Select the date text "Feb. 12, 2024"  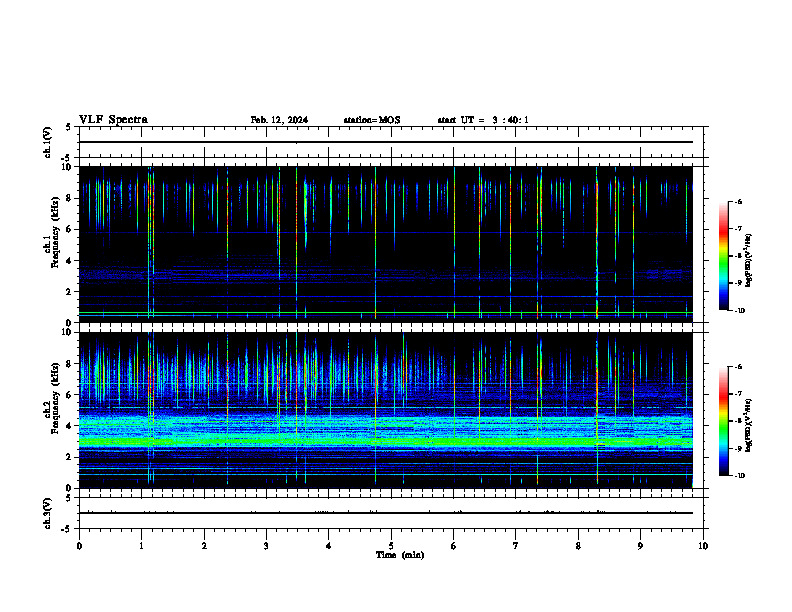(x=279, y=120)
